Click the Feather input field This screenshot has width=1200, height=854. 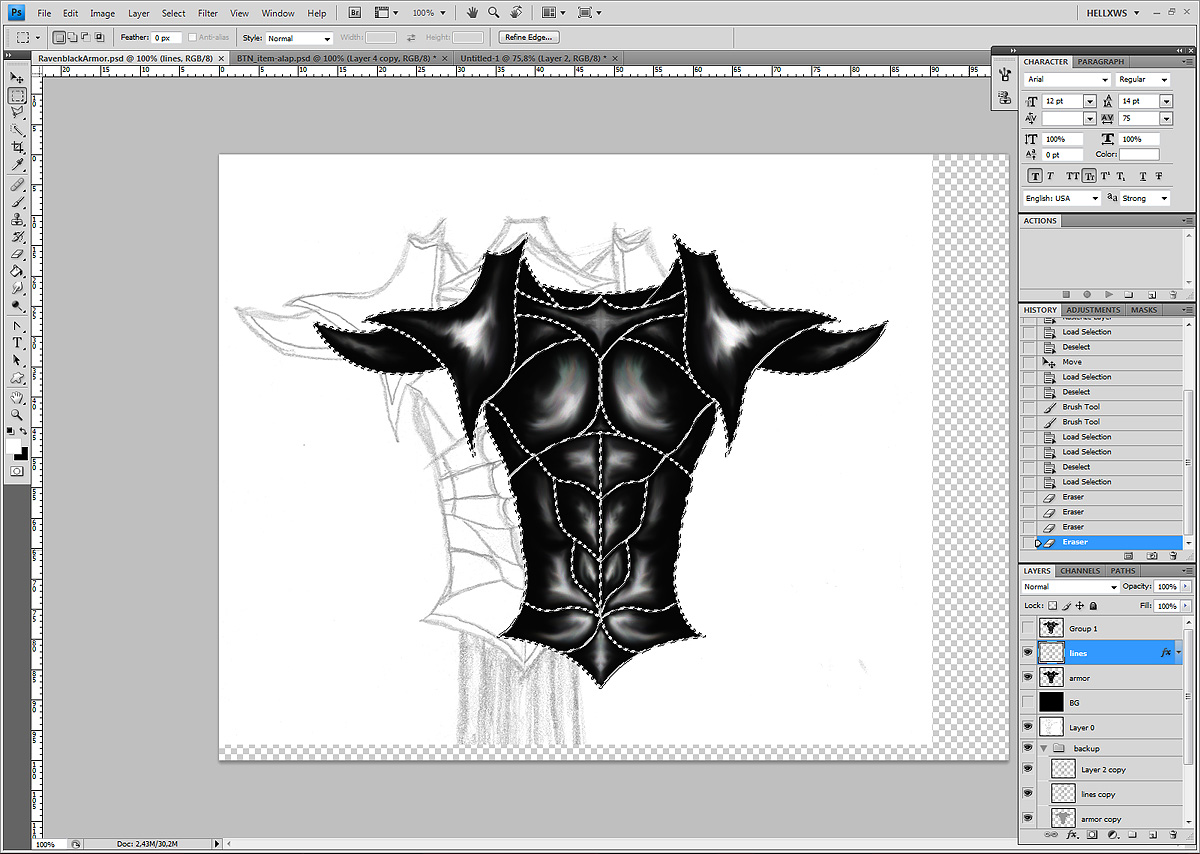pyautogui.click(x=166, y=38)
